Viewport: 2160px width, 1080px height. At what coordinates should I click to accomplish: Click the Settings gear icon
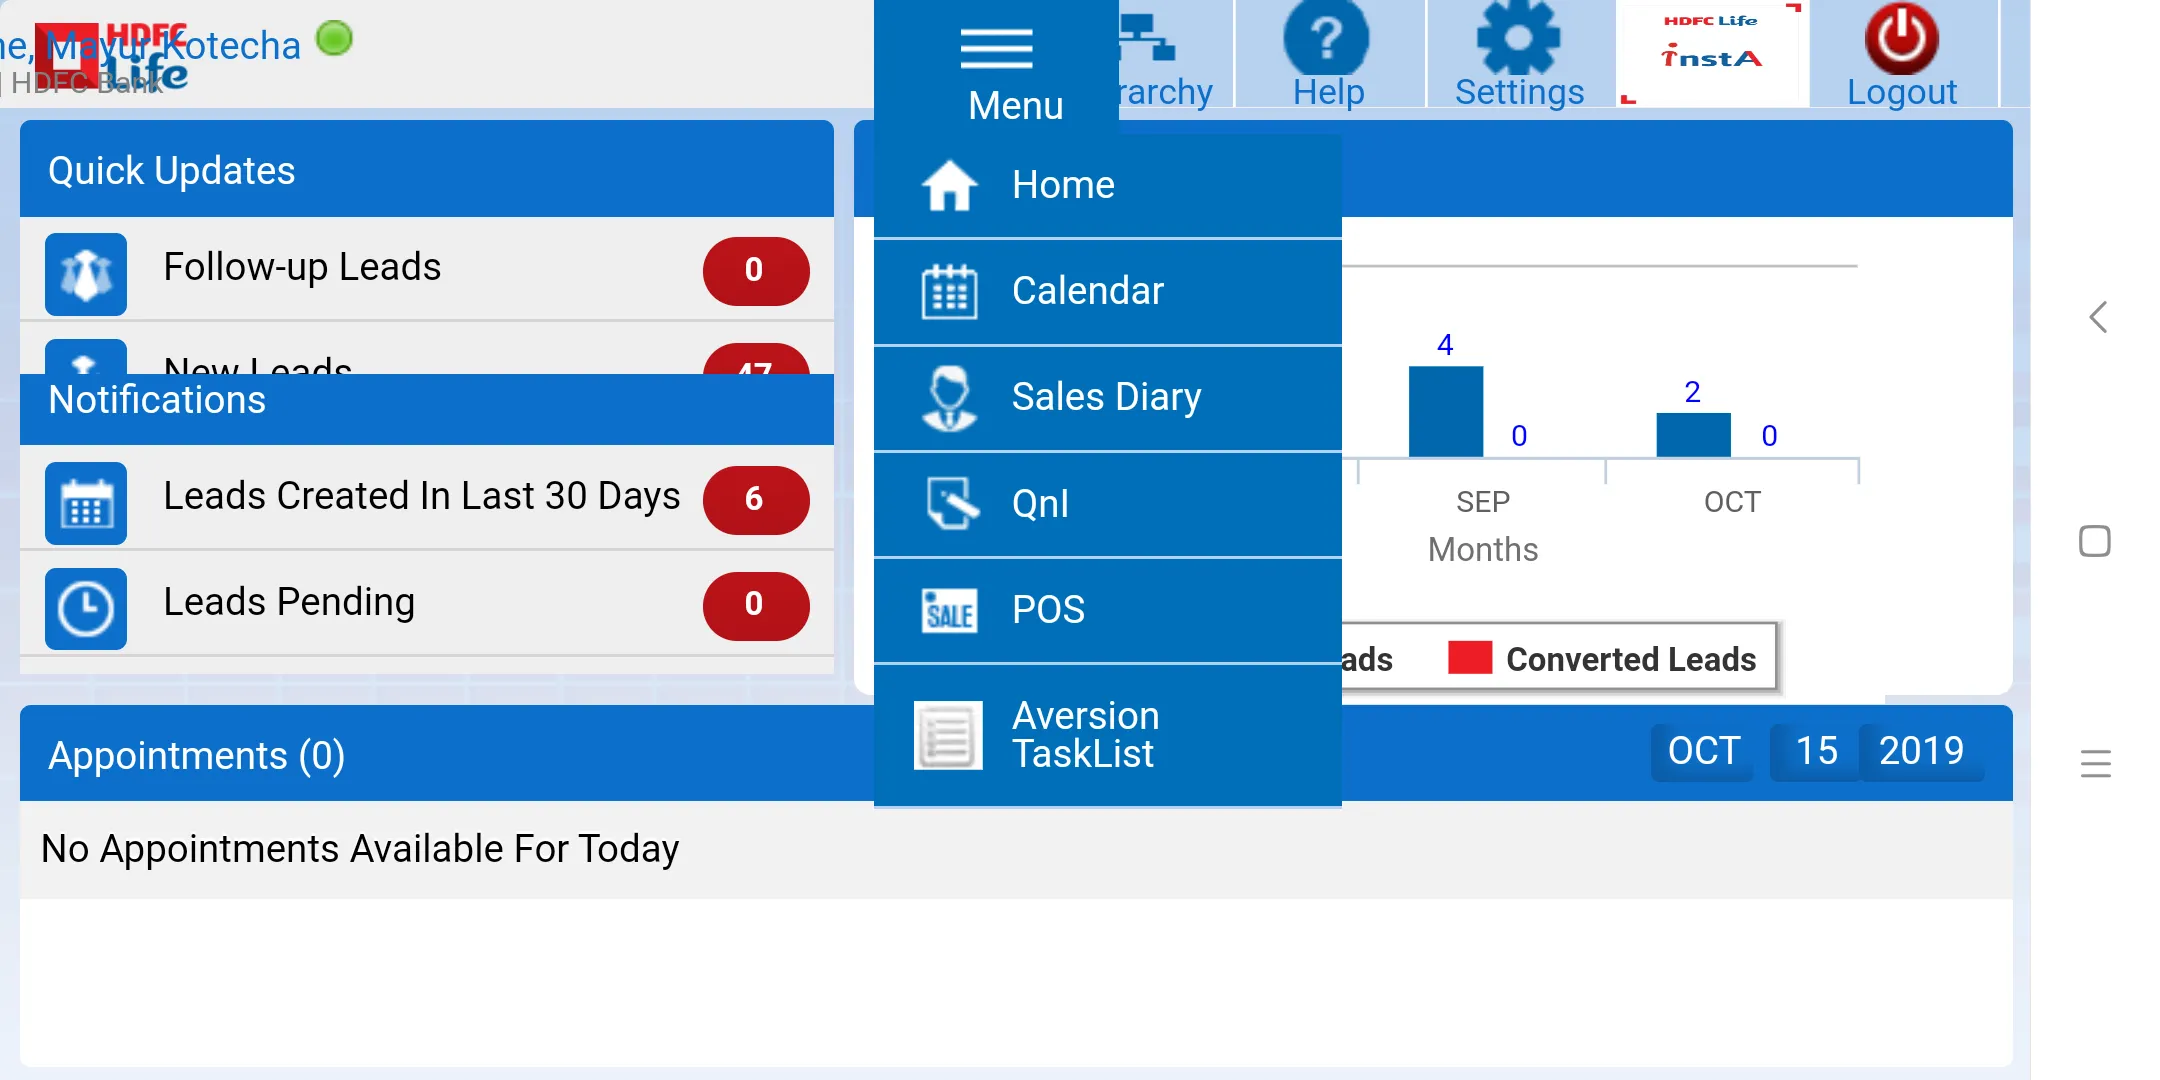point(1517,40)
